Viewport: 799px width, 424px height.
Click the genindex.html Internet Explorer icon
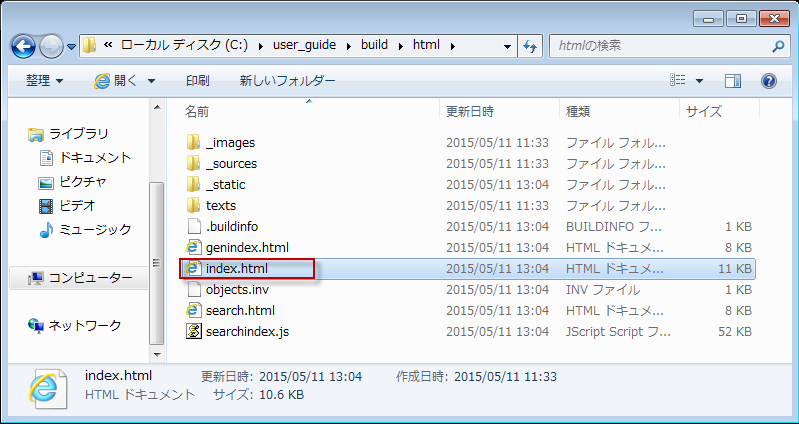pos(193,248)
